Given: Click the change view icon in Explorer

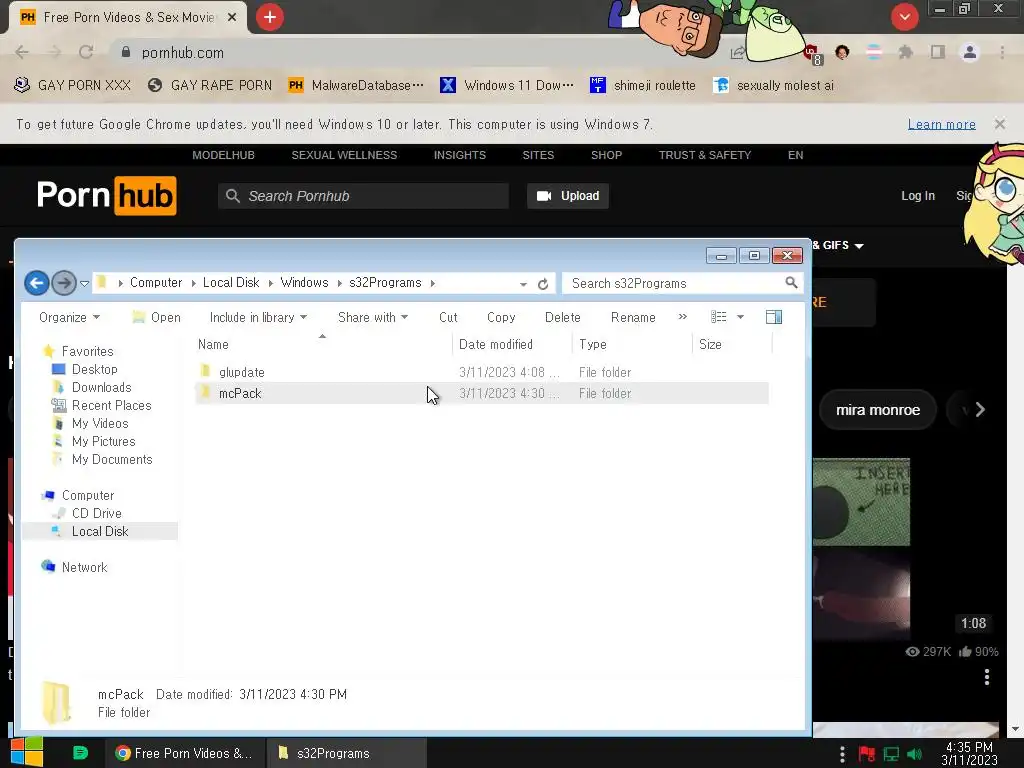Looking at the screenshot, I should 718,317.
